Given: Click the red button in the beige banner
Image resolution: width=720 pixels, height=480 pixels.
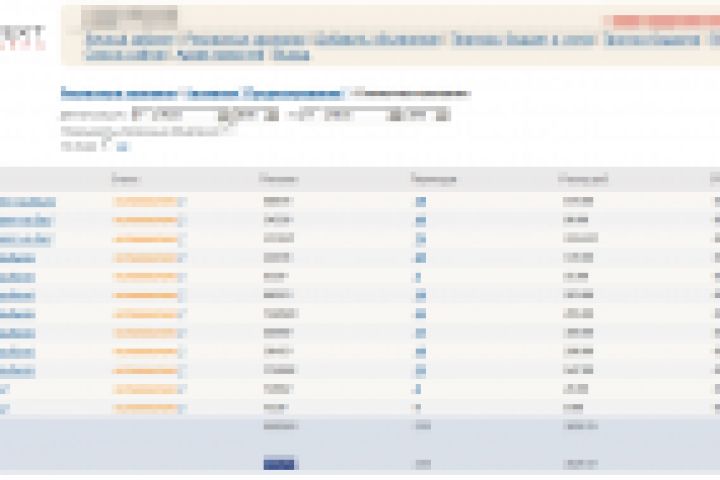Looking at the screenshot, I should click(662, 21).
